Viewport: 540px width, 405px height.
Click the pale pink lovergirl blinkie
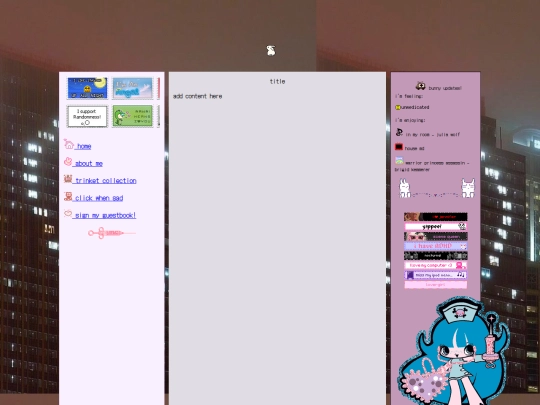[436, 285]
